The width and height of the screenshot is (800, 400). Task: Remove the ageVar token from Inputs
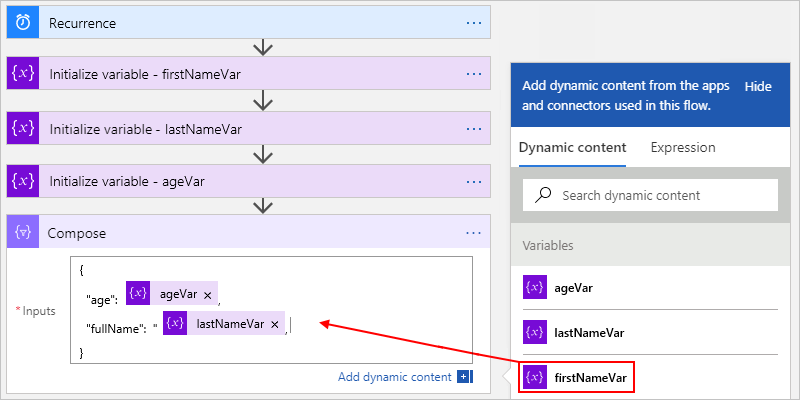(207, 295)
